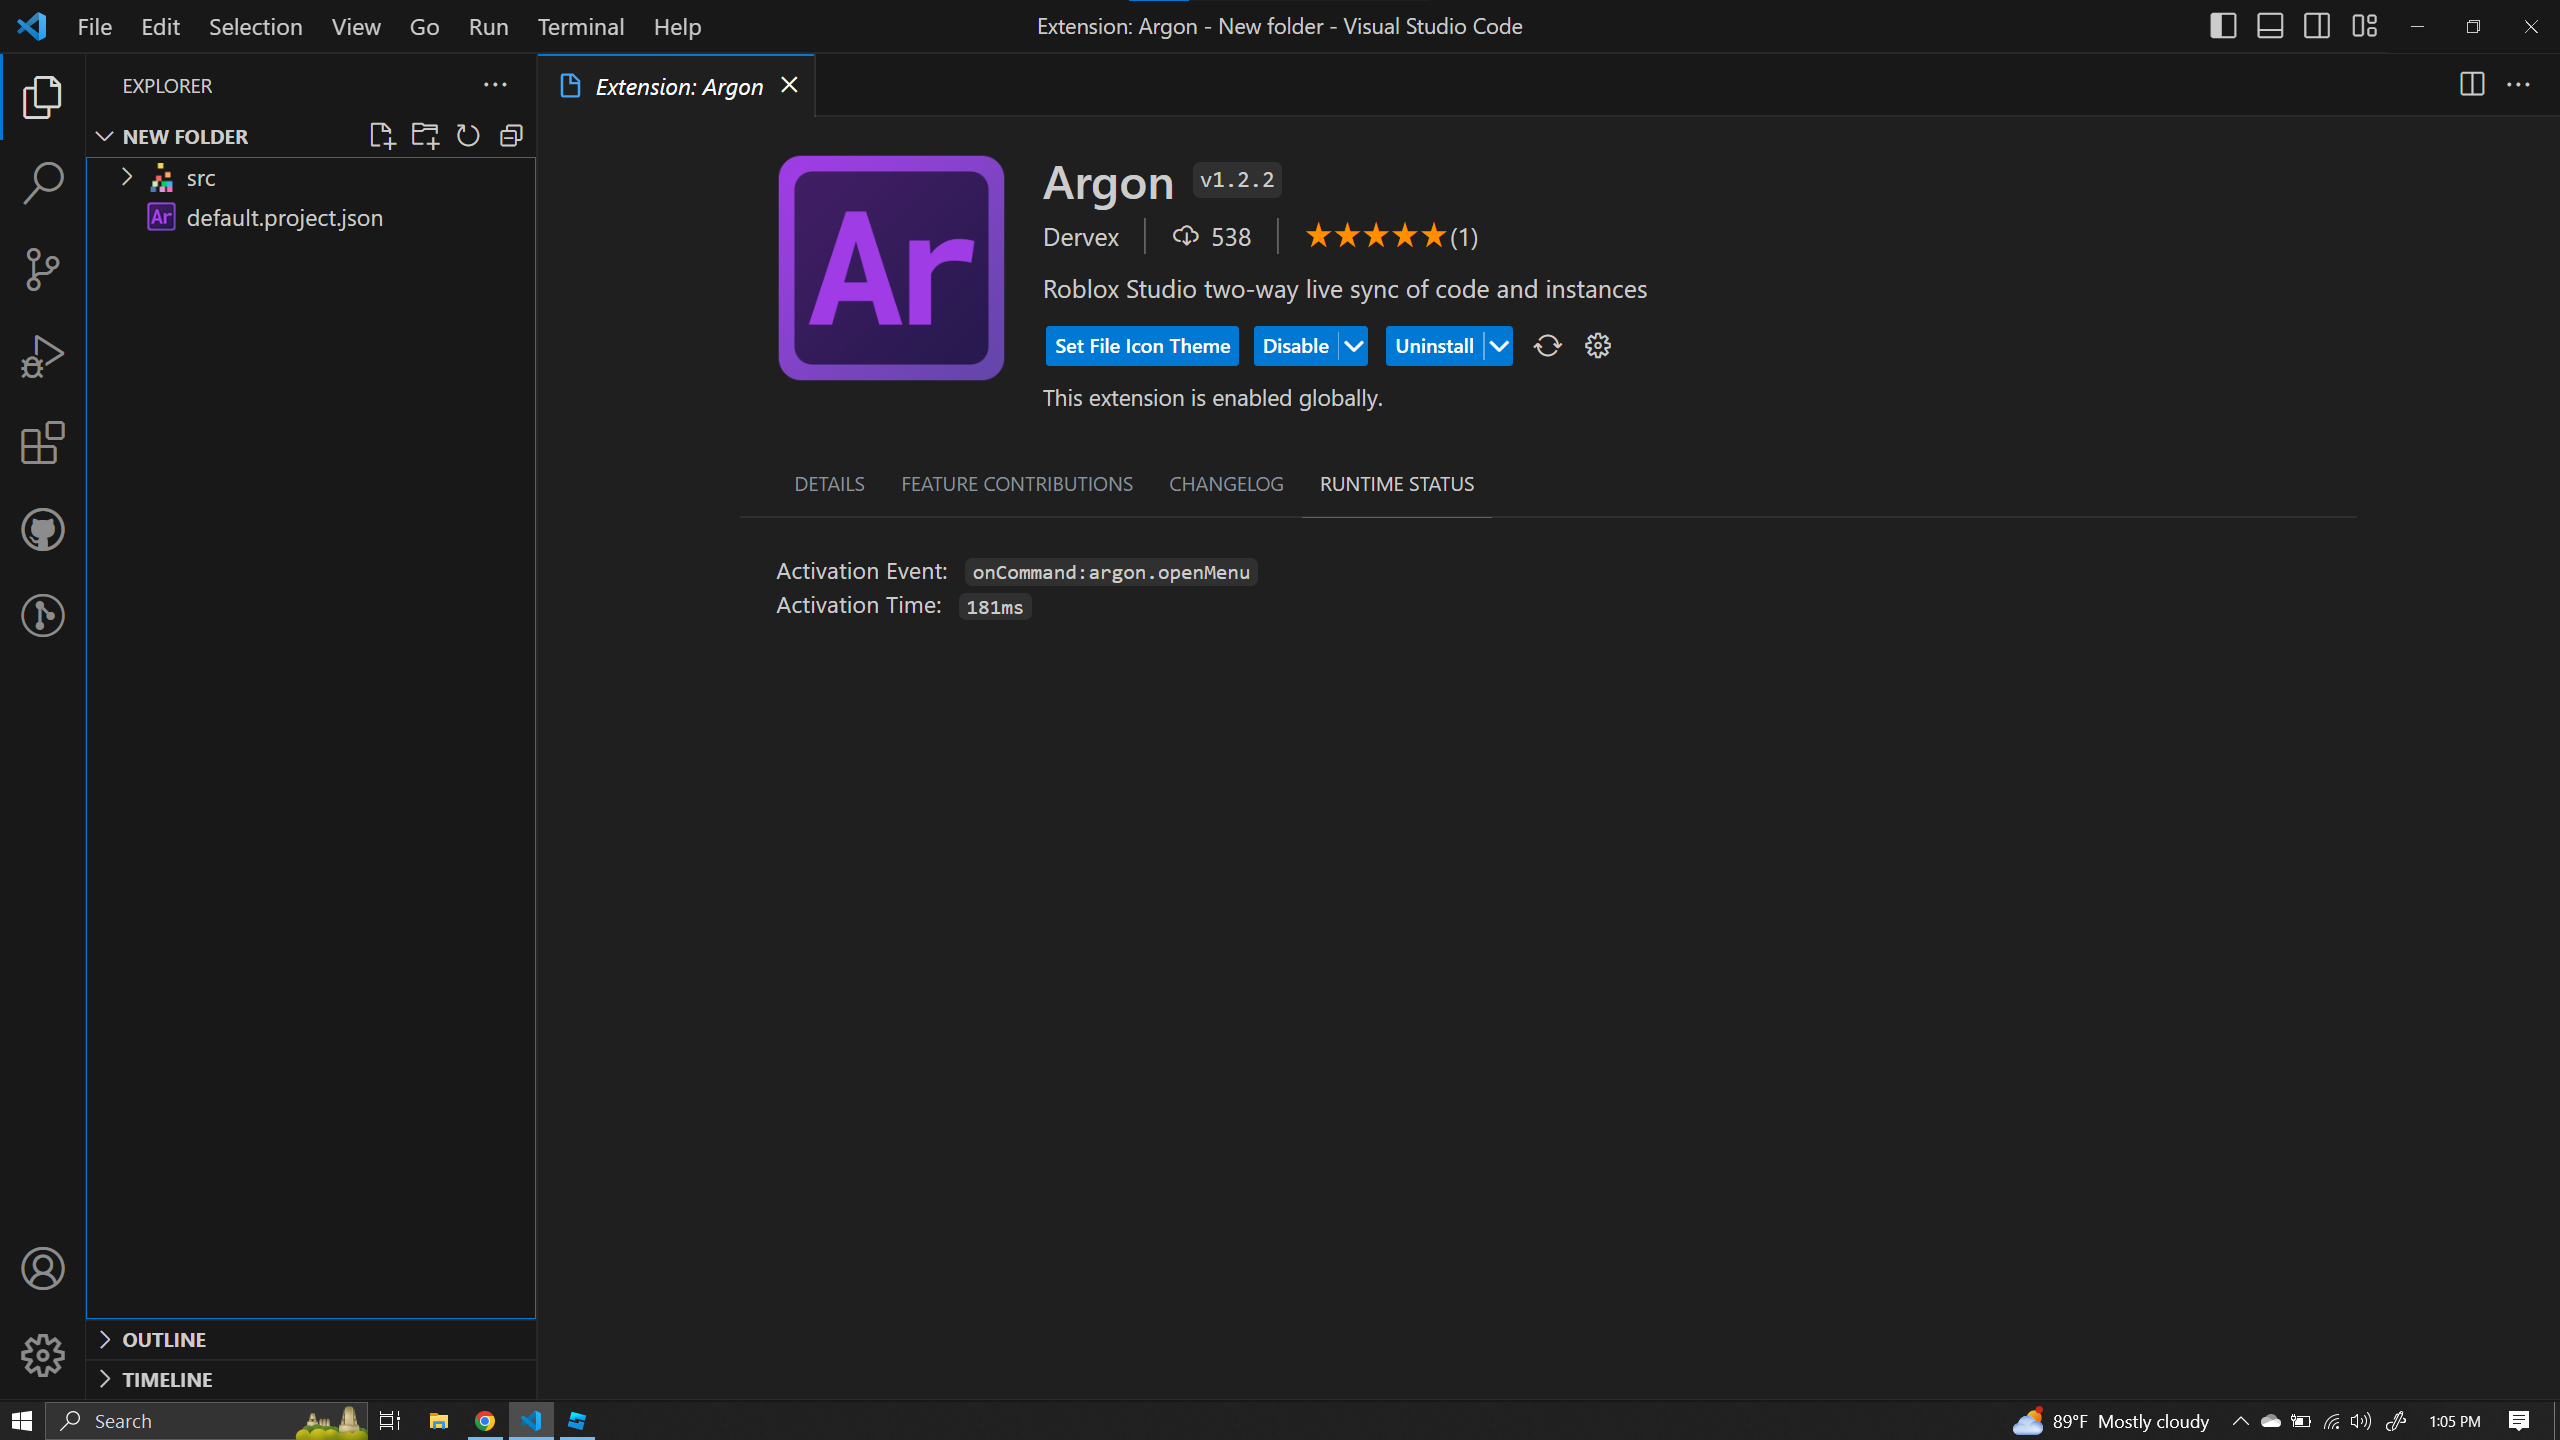Open the Search view in the activity bar

coord(42,182)
